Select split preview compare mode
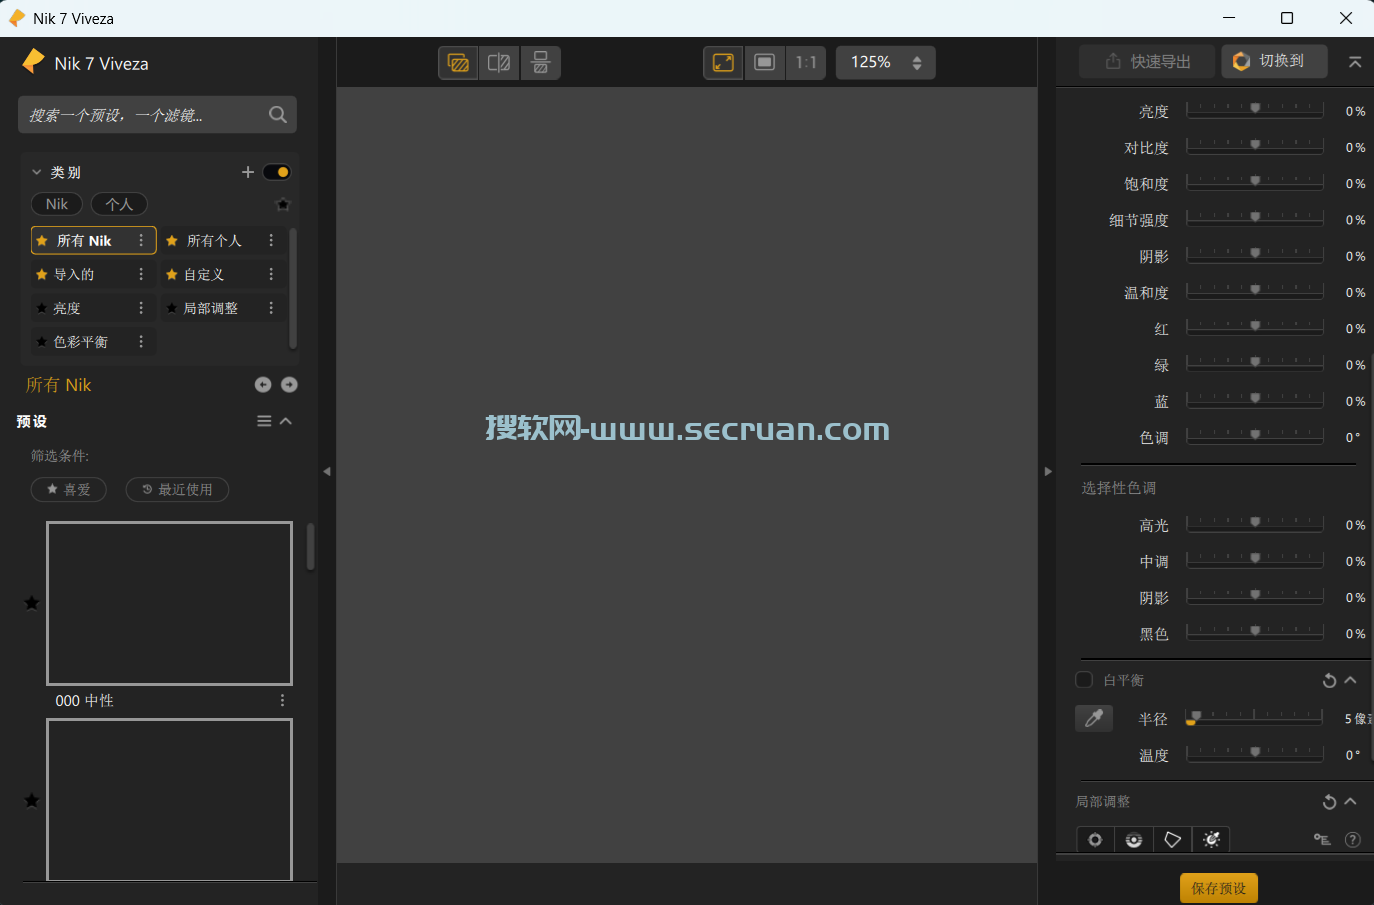This screenshot has height=905, width=1374. point(499,63)
